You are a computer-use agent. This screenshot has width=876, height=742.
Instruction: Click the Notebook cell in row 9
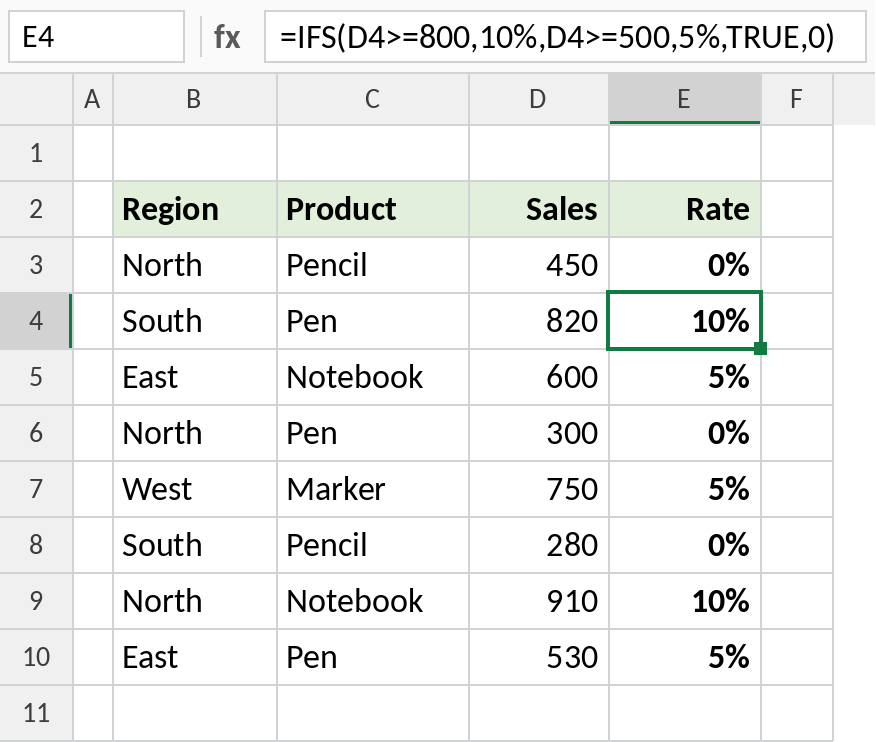pos(373,601)
